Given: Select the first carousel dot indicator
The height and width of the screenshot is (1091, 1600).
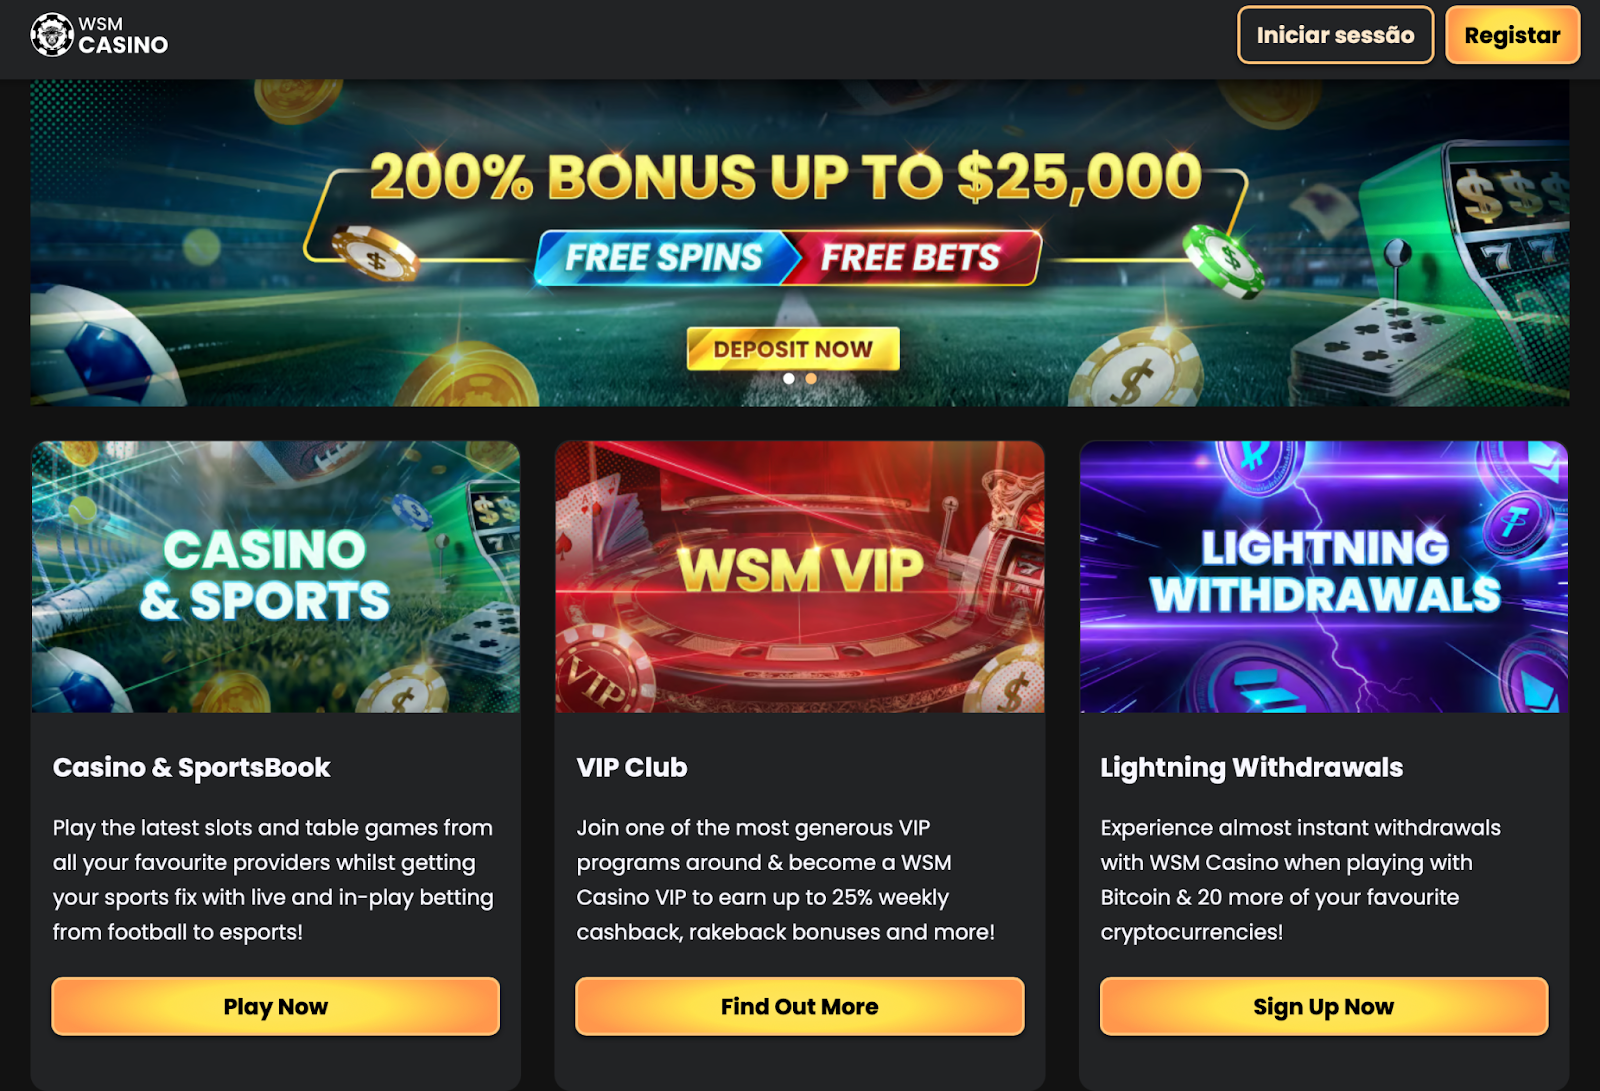Looking at the screenshot, I should [x=789, y=379].
